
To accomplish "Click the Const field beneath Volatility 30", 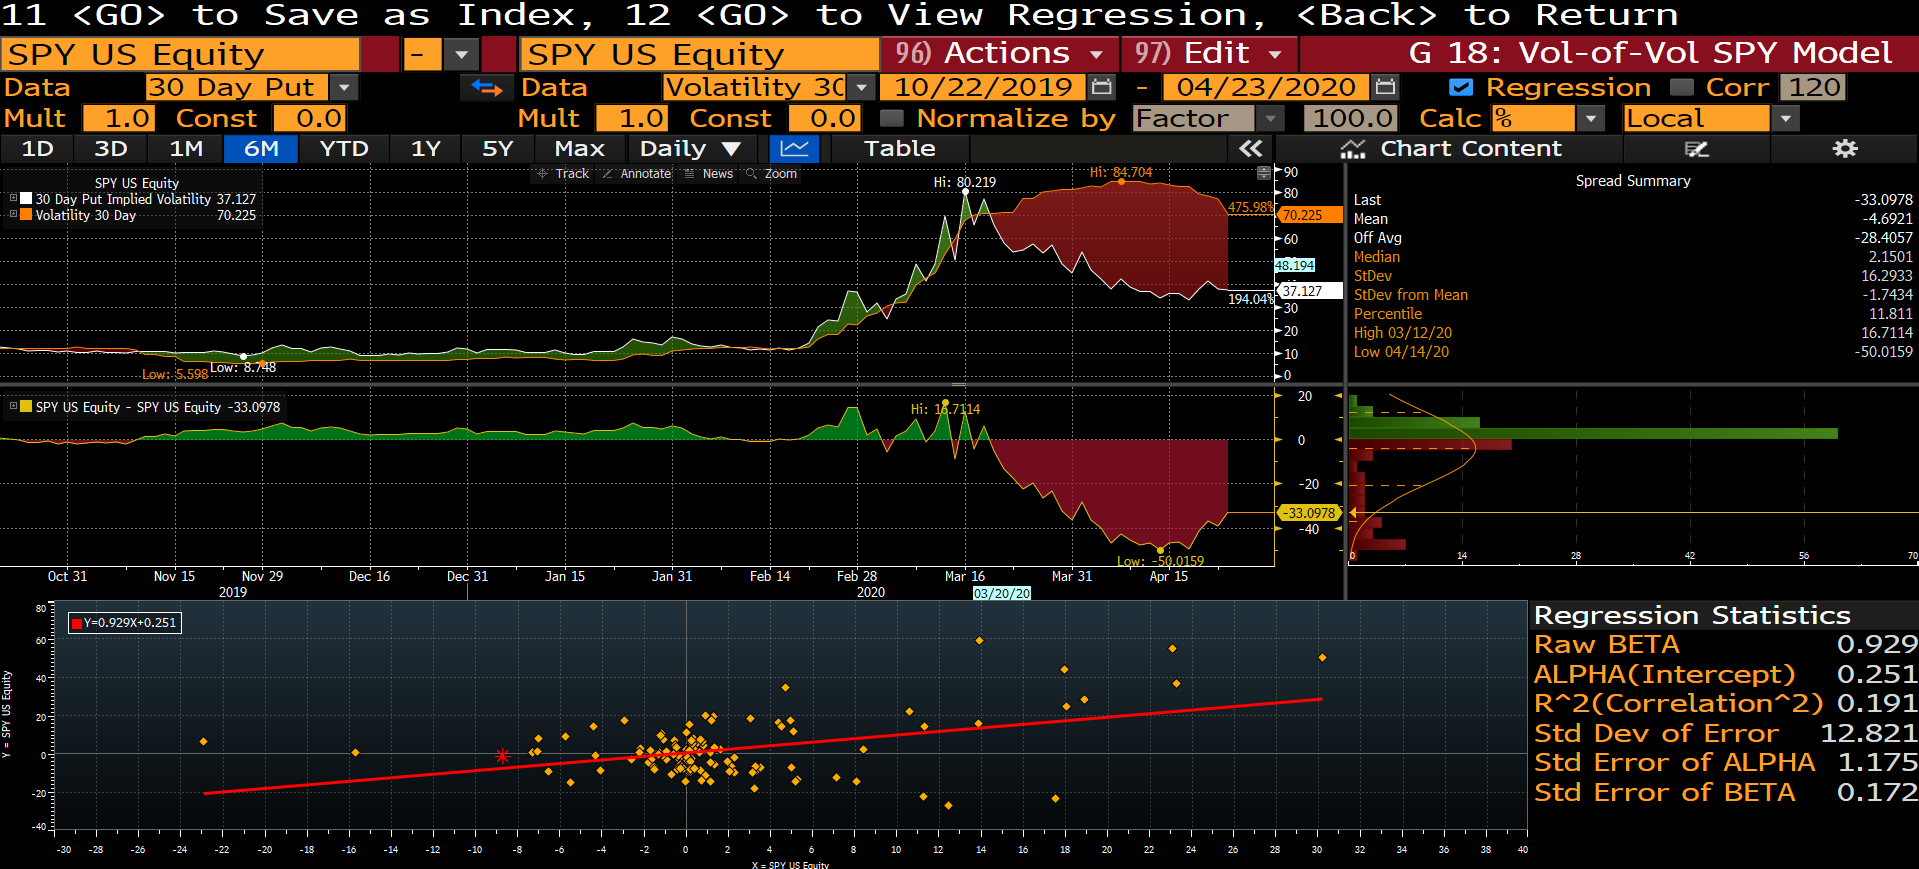I will 823,119.
